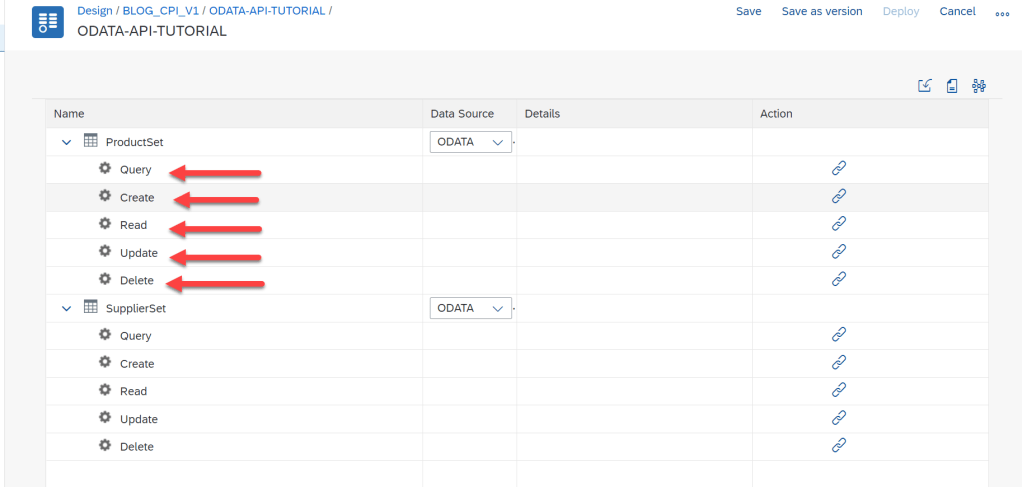Go to the Design breadcrumb link
The width and height of the screenshot is (1022, 487).
95,11
